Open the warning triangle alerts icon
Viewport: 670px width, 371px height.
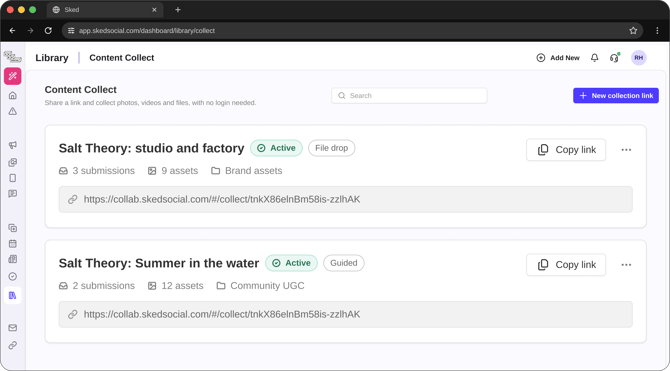click(13, 112)
